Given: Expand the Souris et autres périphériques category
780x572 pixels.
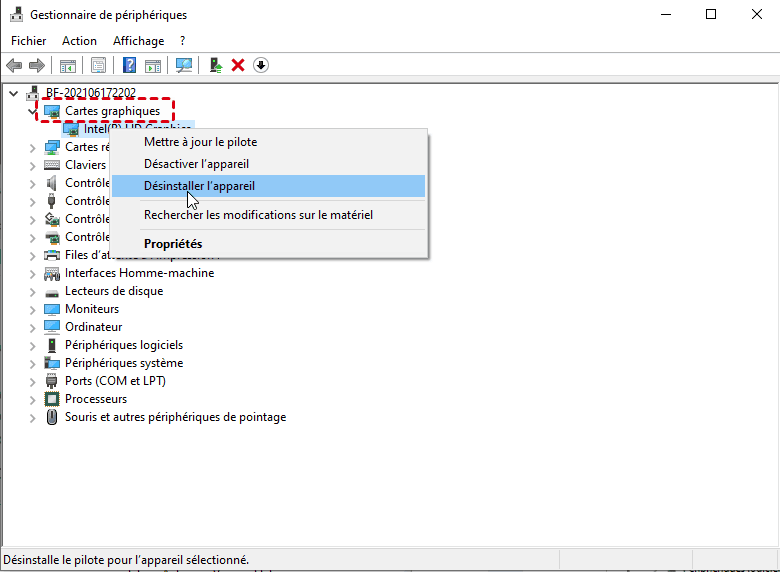Looking at the screenshot, I should [32, 418].
